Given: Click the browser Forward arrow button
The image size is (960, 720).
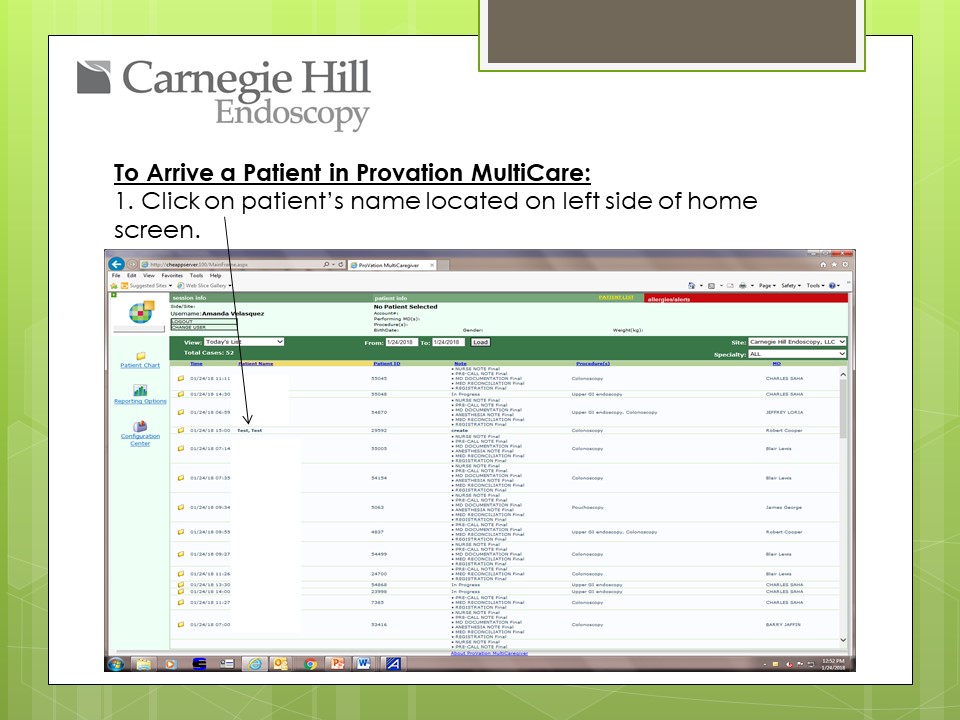Looking at the screenshot, I should tap(132, 264).
